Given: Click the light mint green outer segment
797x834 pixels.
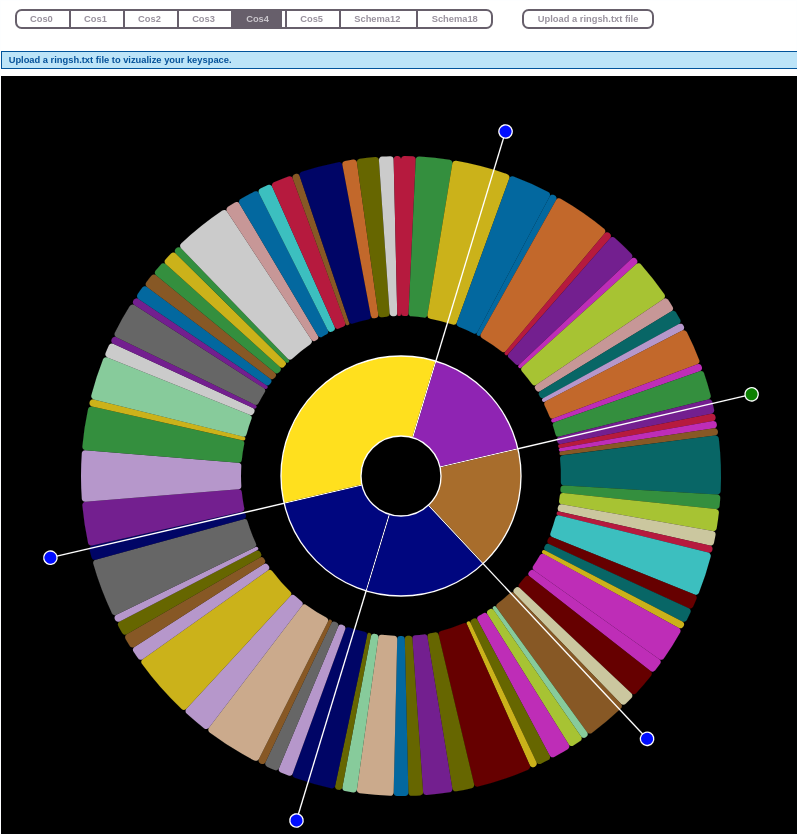Looking at the screenshot, I should tap(171, 396).
